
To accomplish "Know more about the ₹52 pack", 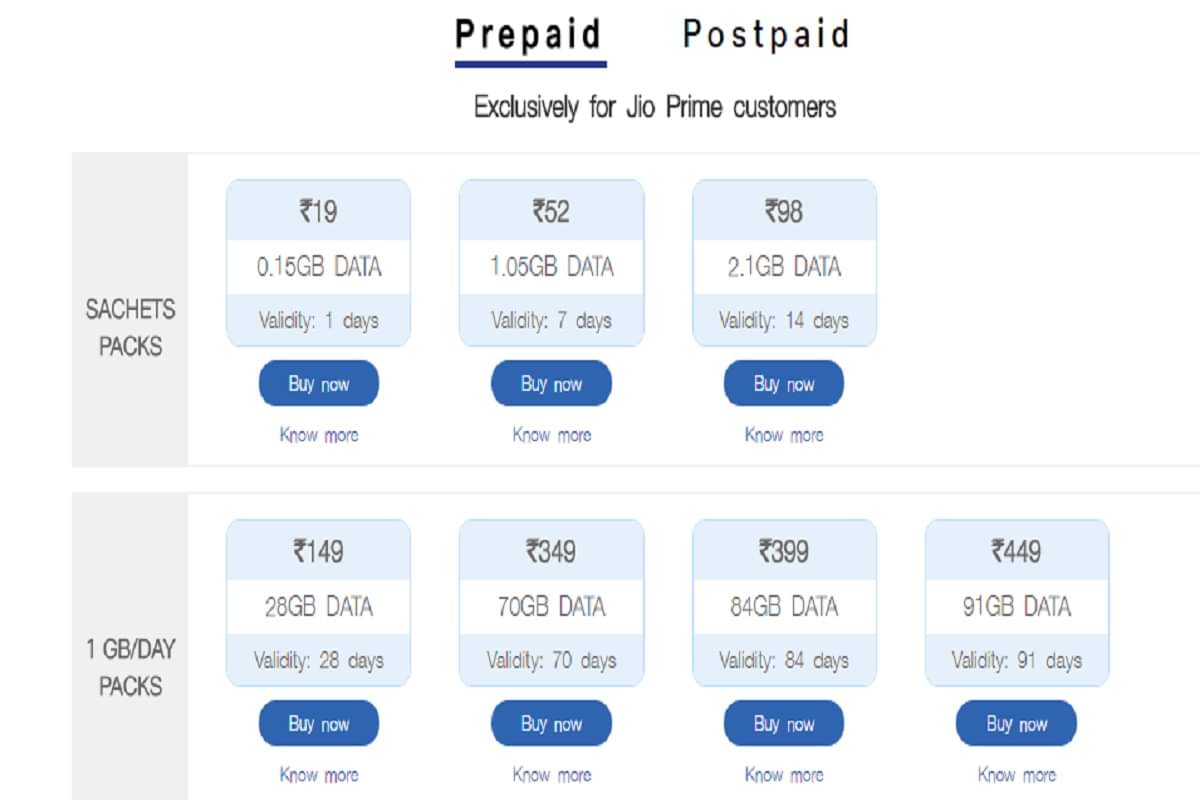I will point(551,434).
